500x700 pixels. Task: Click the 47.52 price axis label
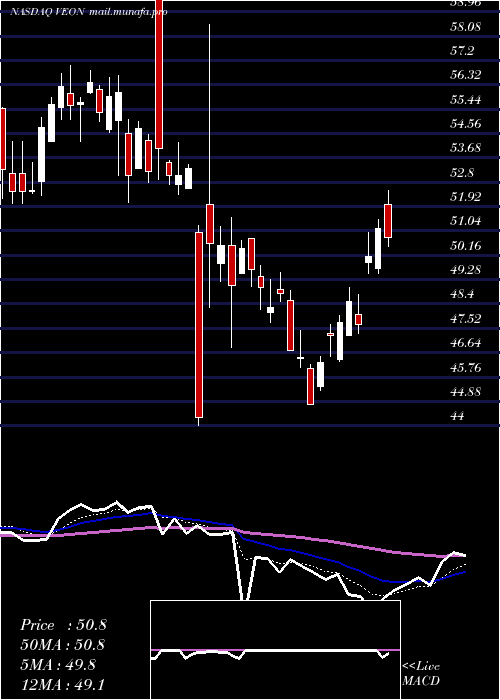(466, 318)
